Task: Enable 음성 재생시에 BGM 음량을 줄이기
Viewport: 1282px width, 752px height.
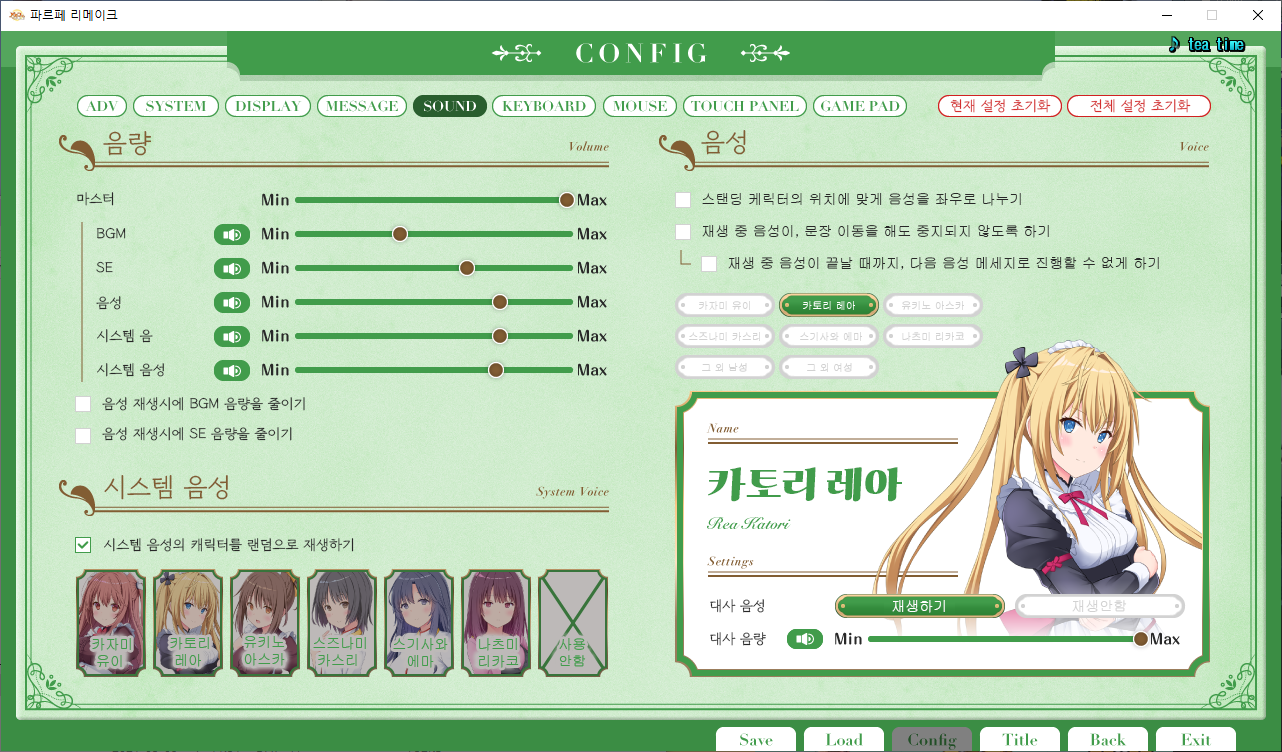Action: click(x=83, y=404)
